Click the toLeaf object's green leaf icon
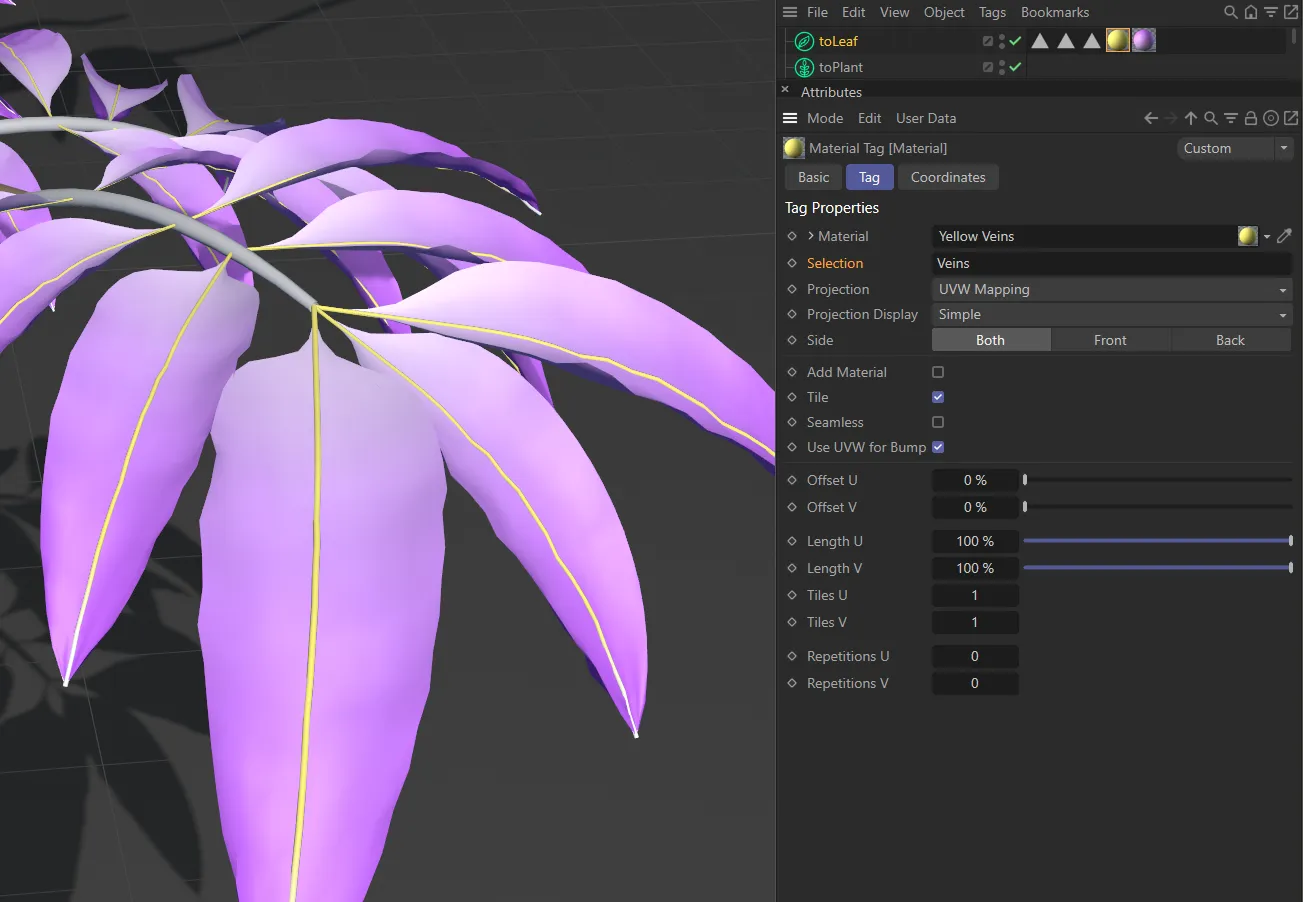Image resolution: width=1303 pixels, height=902 pixels. click(x=802, y=41)
